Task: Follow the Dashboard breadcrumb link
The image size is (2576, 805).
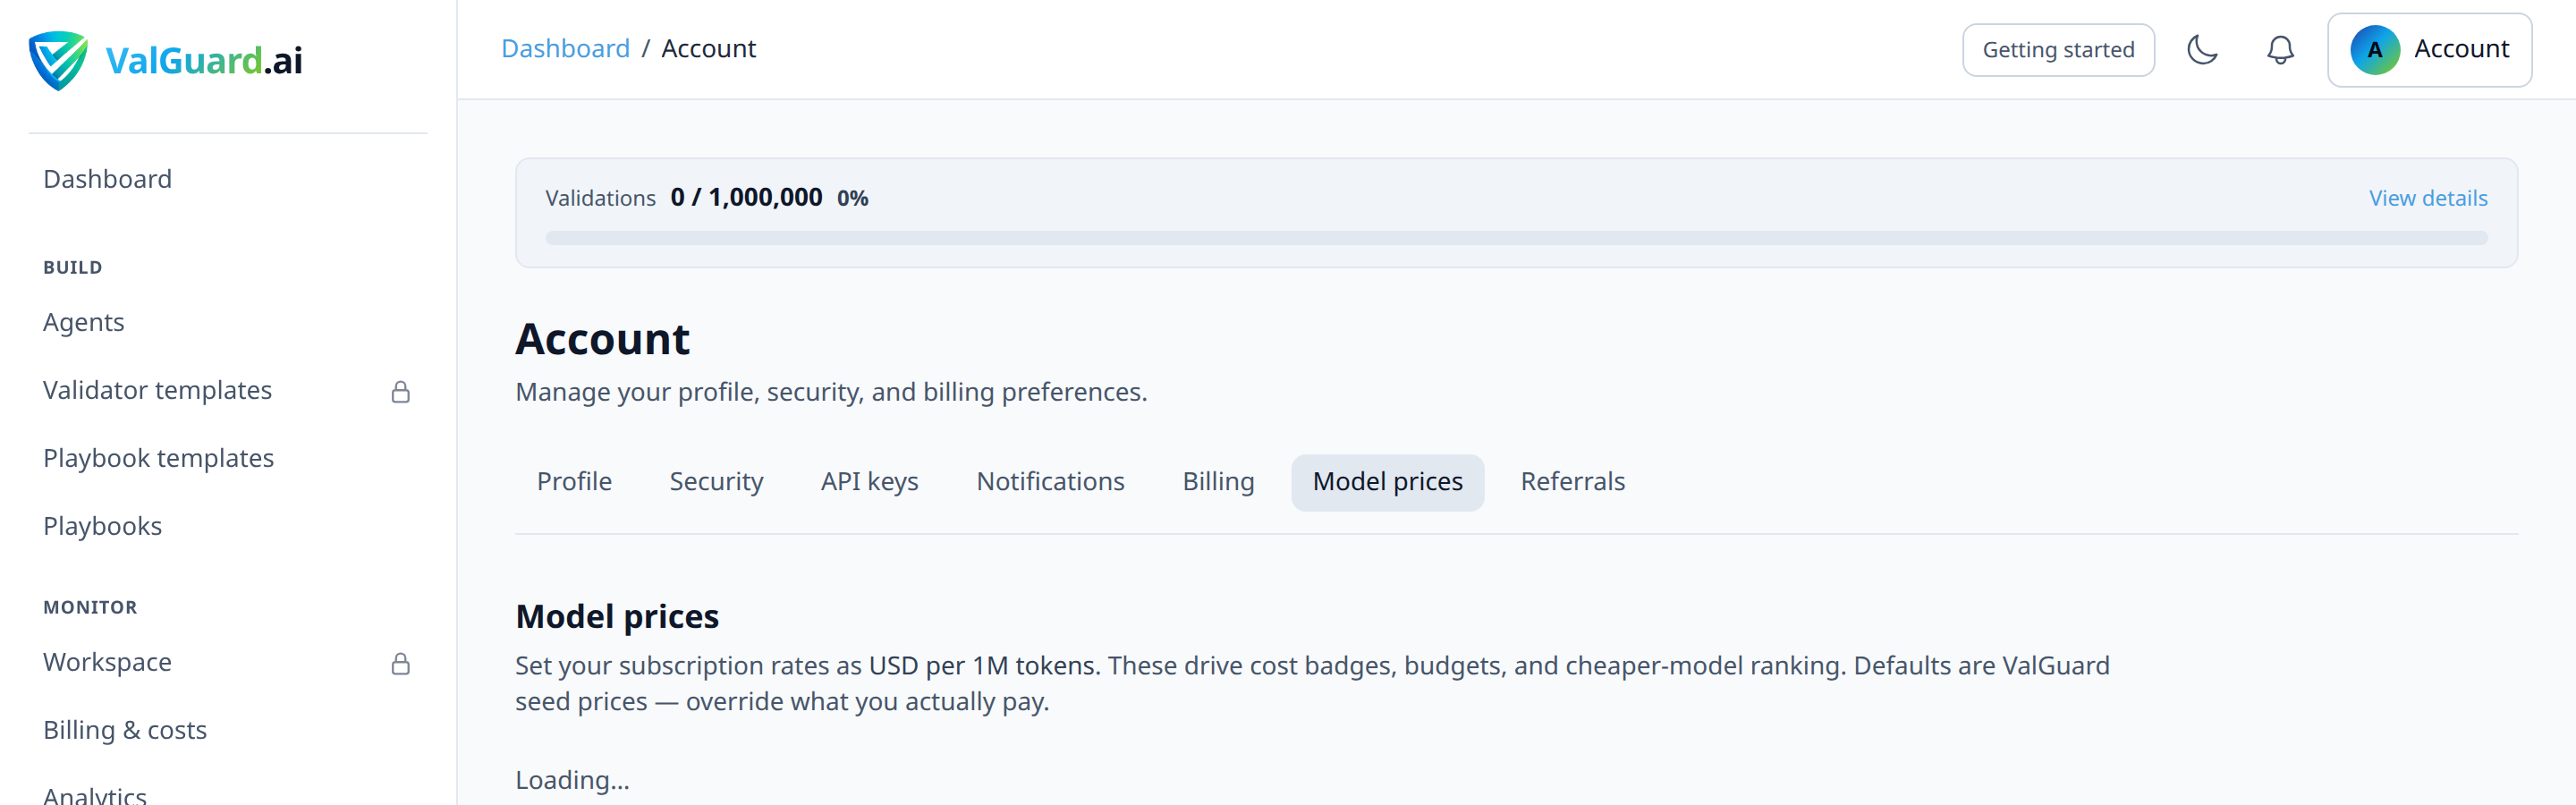Action: click(565, 49)
